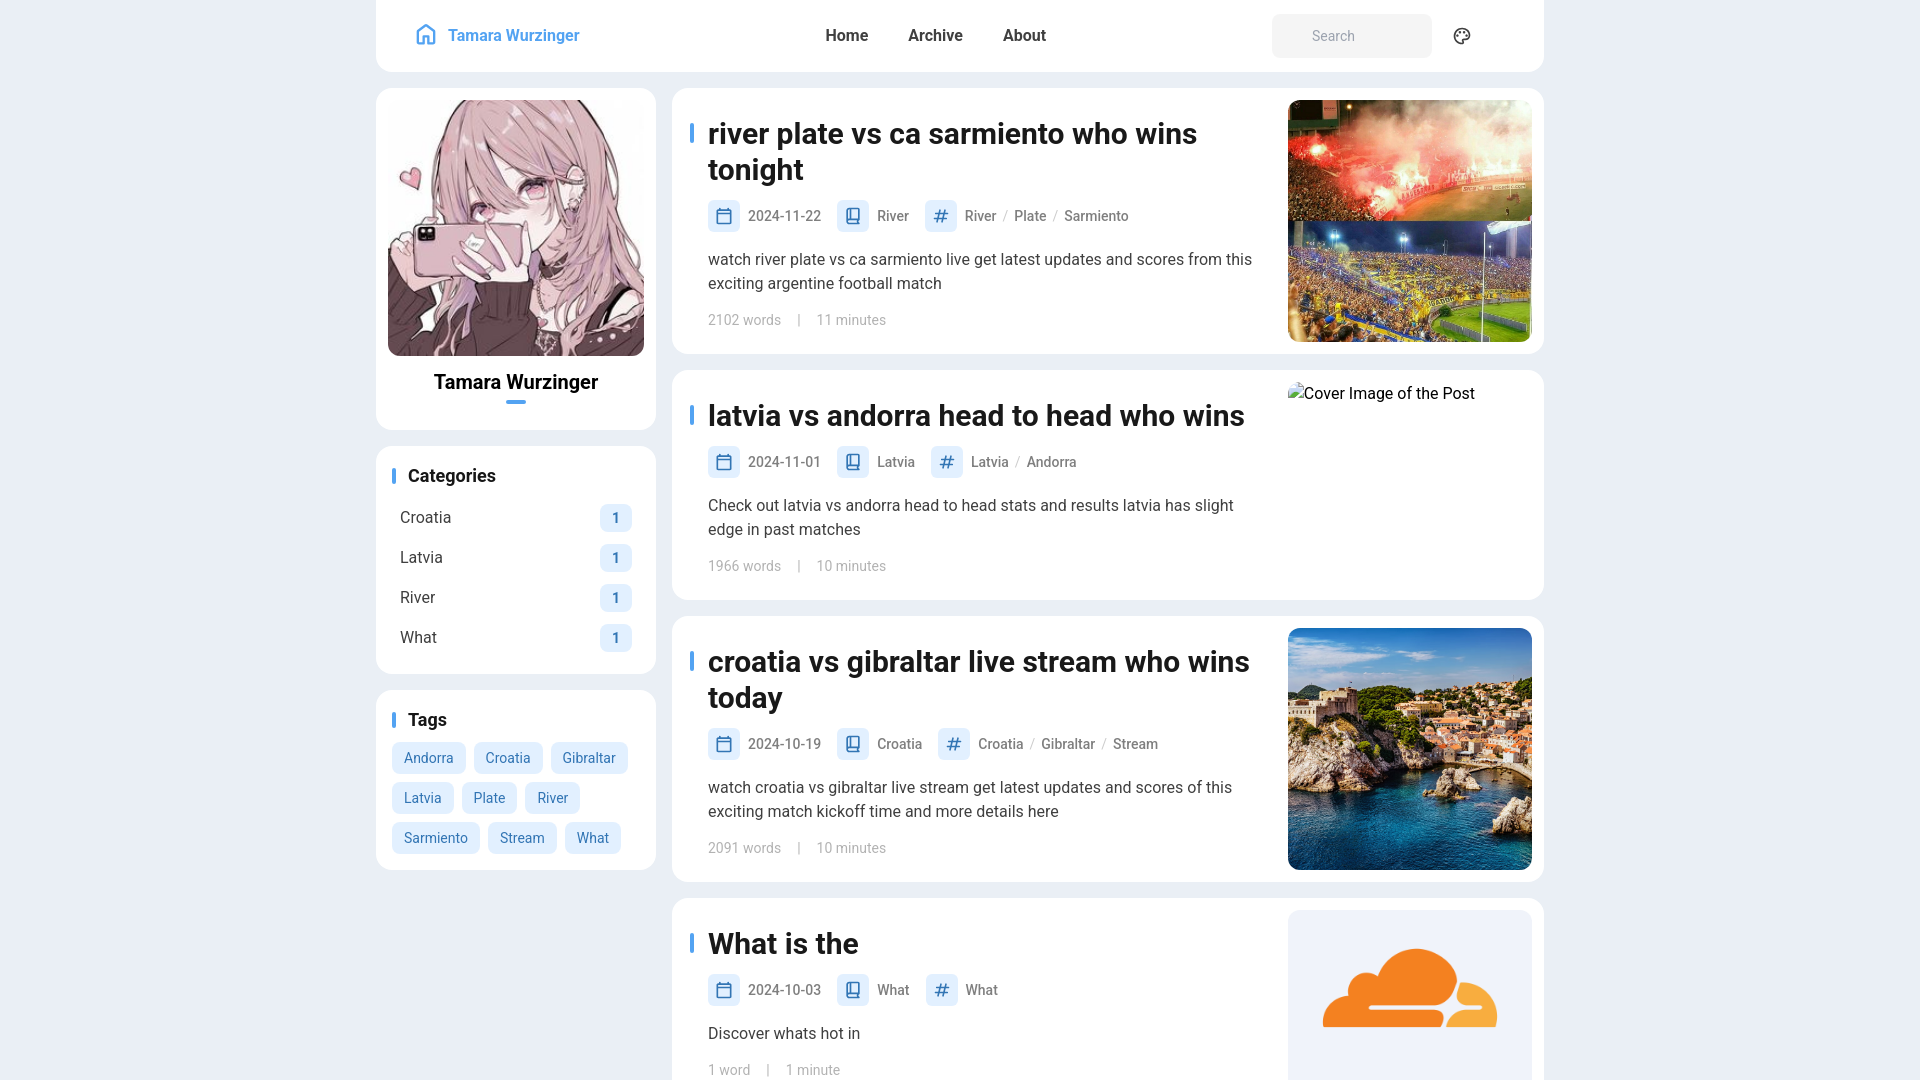Image resolution: width=1920 pixels, height=1080 pixels.
Task: Click the hashtag icon in Latvia post
Action: (x=947, y=462)
